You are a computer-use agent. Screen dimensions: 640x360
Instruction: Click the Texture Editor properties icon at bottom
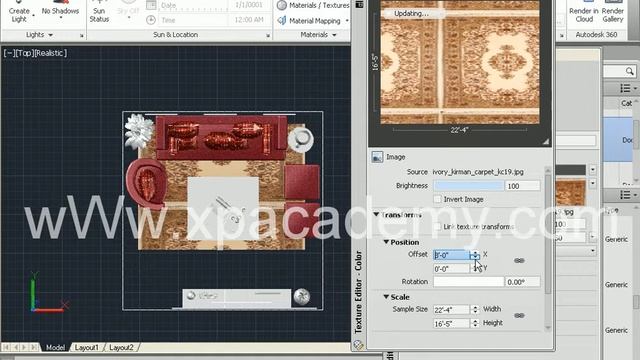pyautogui.click(x=358, y=345)
